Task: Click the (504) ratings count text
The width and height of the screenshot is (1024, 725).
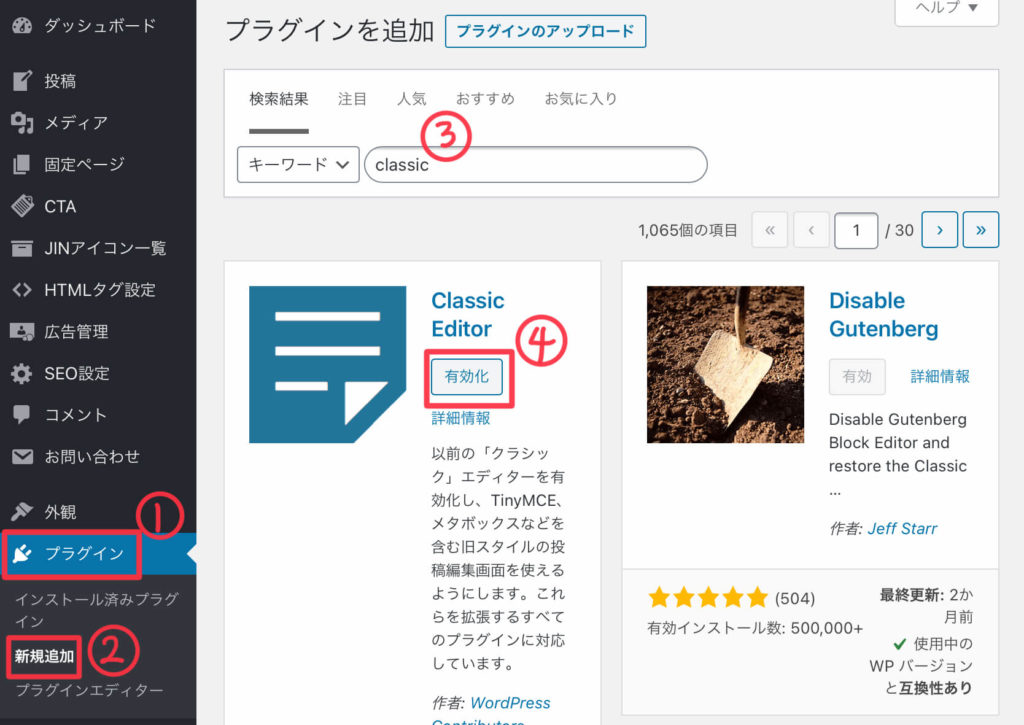Action: [x=795, y=598]
